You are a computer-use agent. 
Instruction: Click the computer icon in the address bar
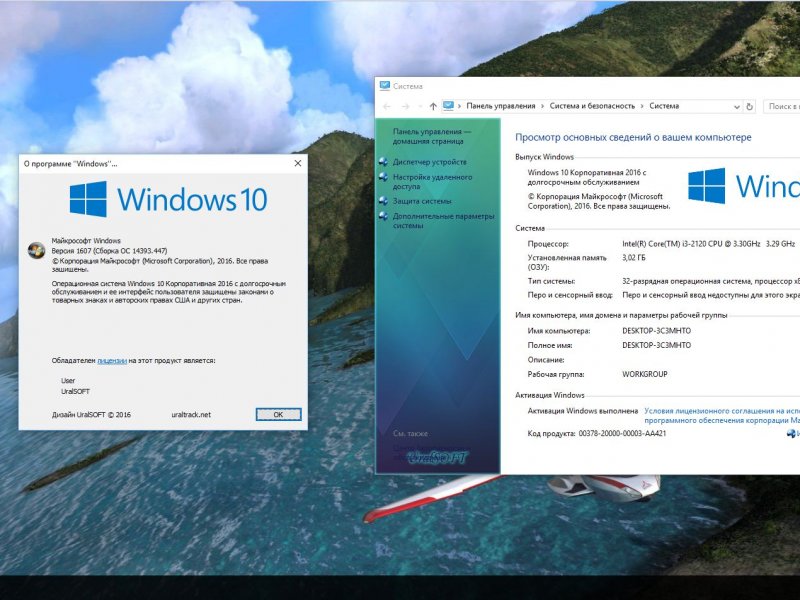[448, 106]
